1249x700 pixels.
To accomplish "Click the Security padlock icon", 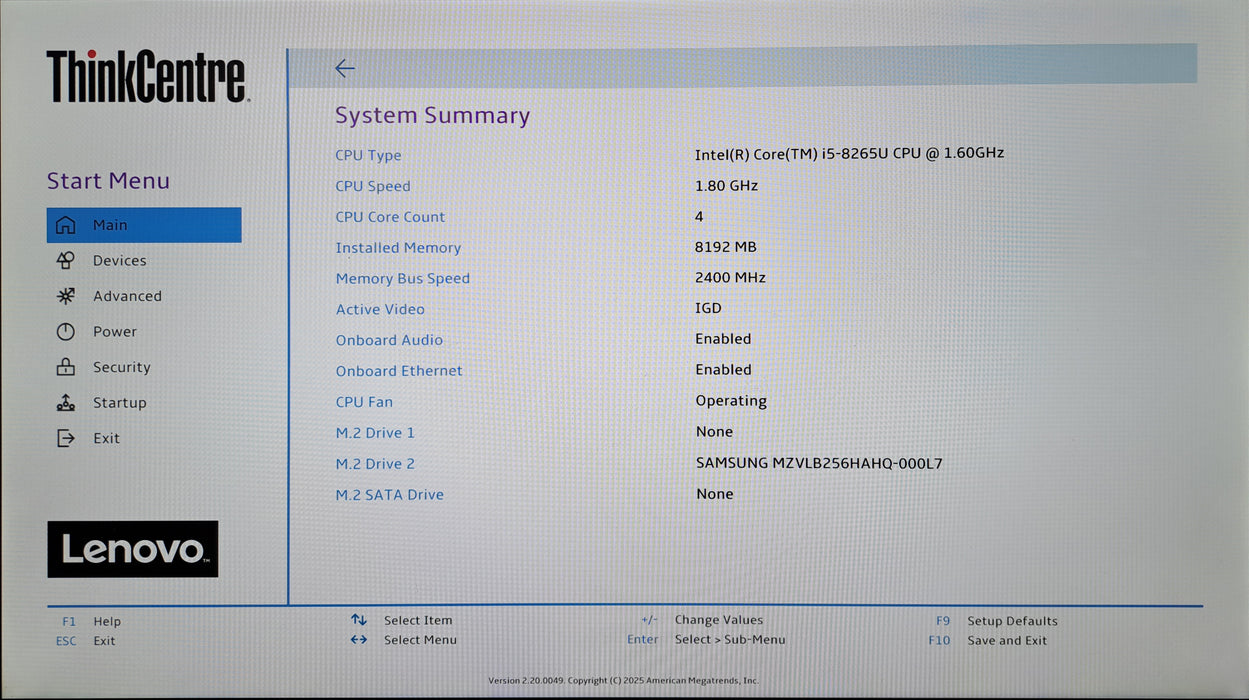I will 65,367.
